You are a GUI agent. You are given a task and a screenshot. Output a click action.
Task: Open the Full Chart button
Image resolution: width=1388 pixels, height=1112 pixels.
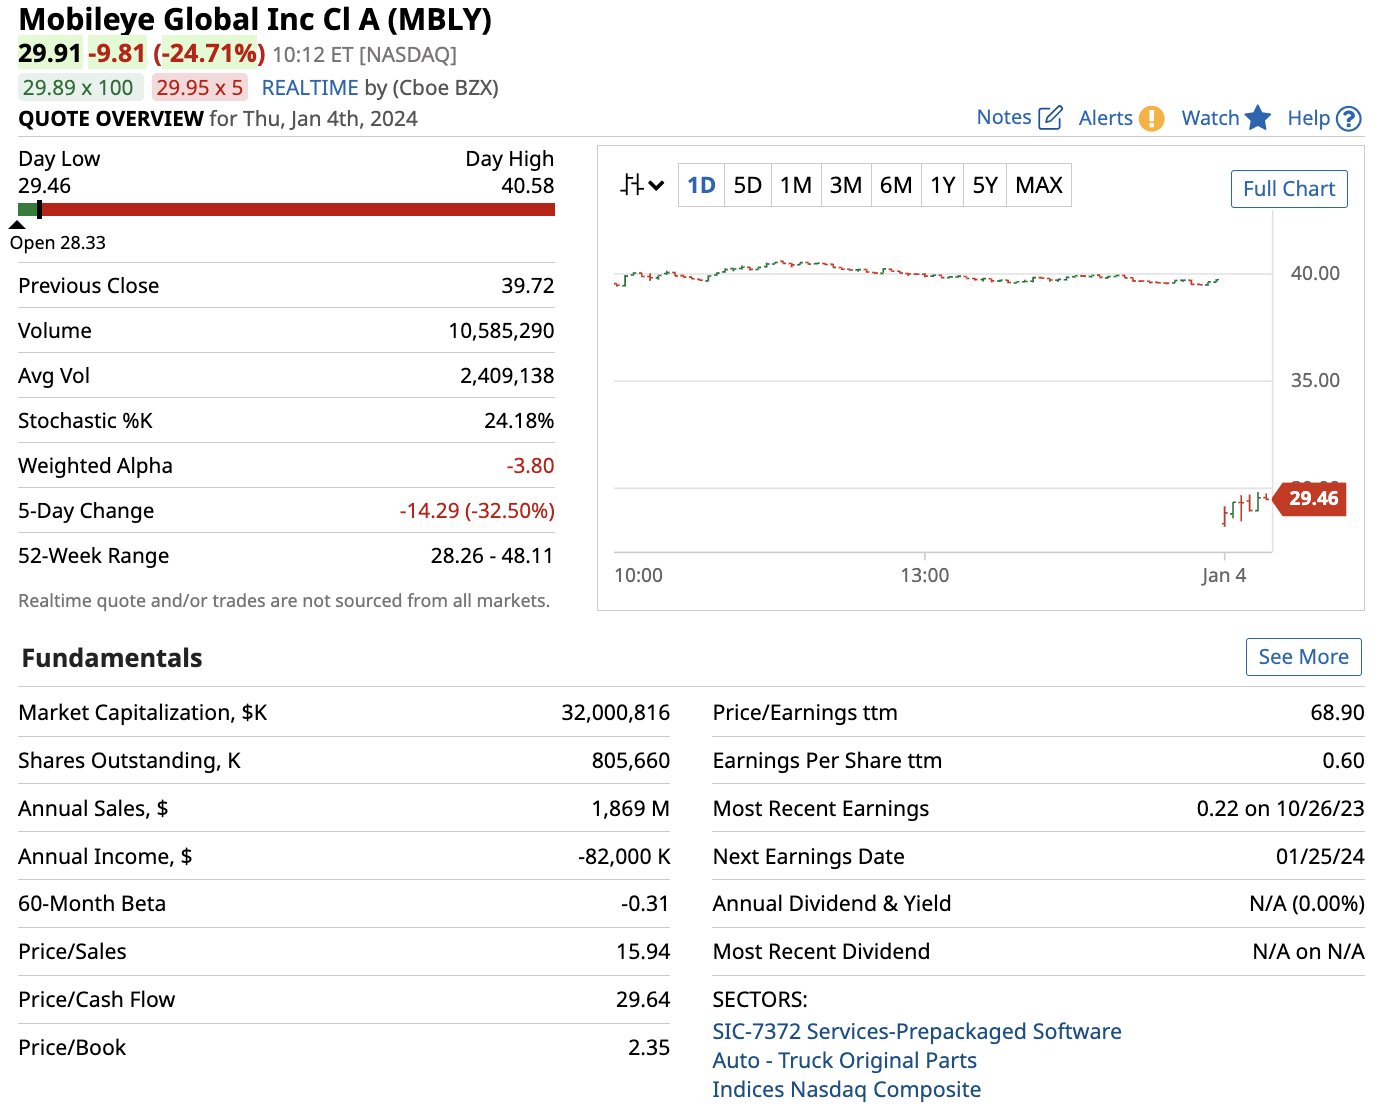1289,189
